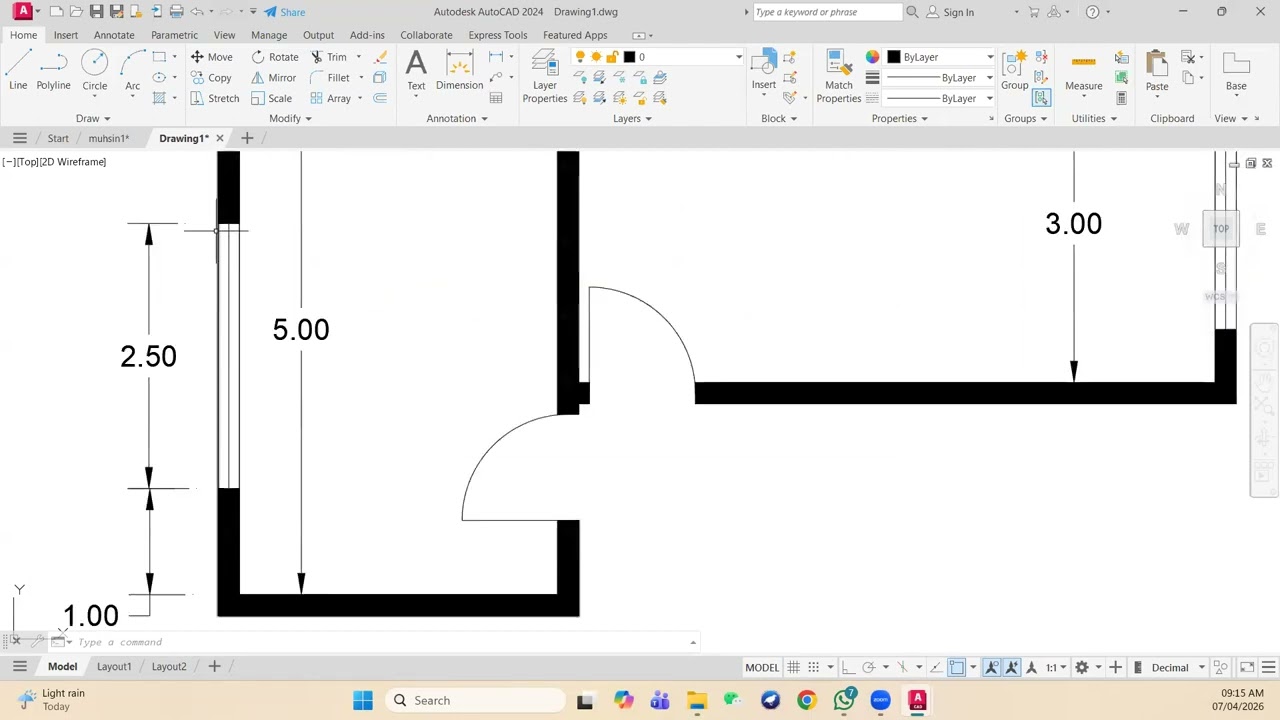The image size is (1280, 720).
Task: Open the Start file tab
Action: 58,138
